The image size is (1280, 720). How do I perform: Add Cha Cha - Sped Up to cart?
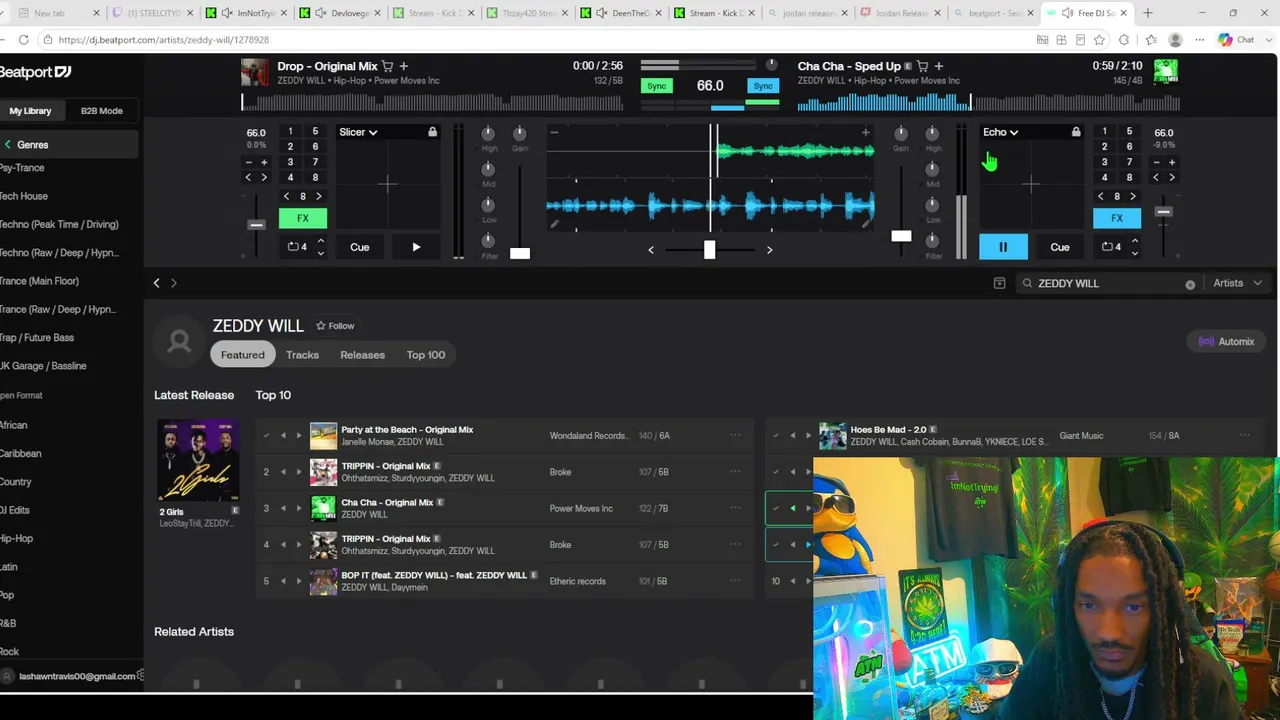(x=923, y=66)
